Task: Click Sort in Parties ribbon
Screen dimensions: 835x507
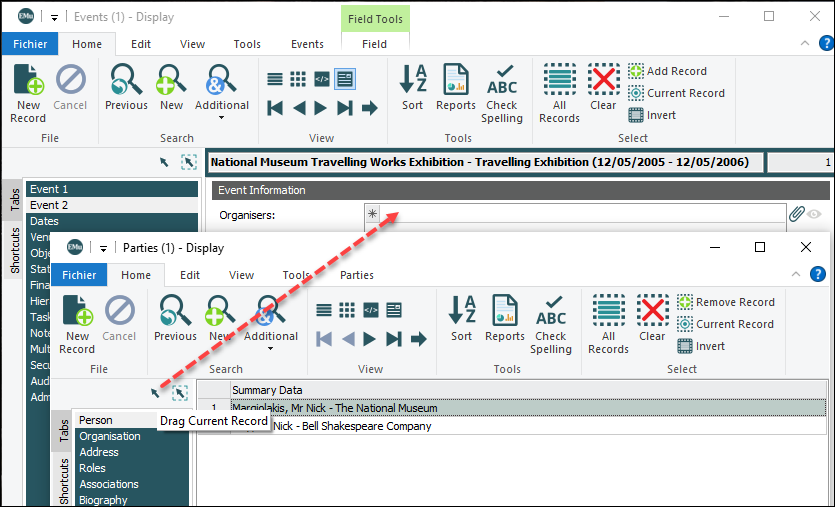Action: tap(461, 323)
